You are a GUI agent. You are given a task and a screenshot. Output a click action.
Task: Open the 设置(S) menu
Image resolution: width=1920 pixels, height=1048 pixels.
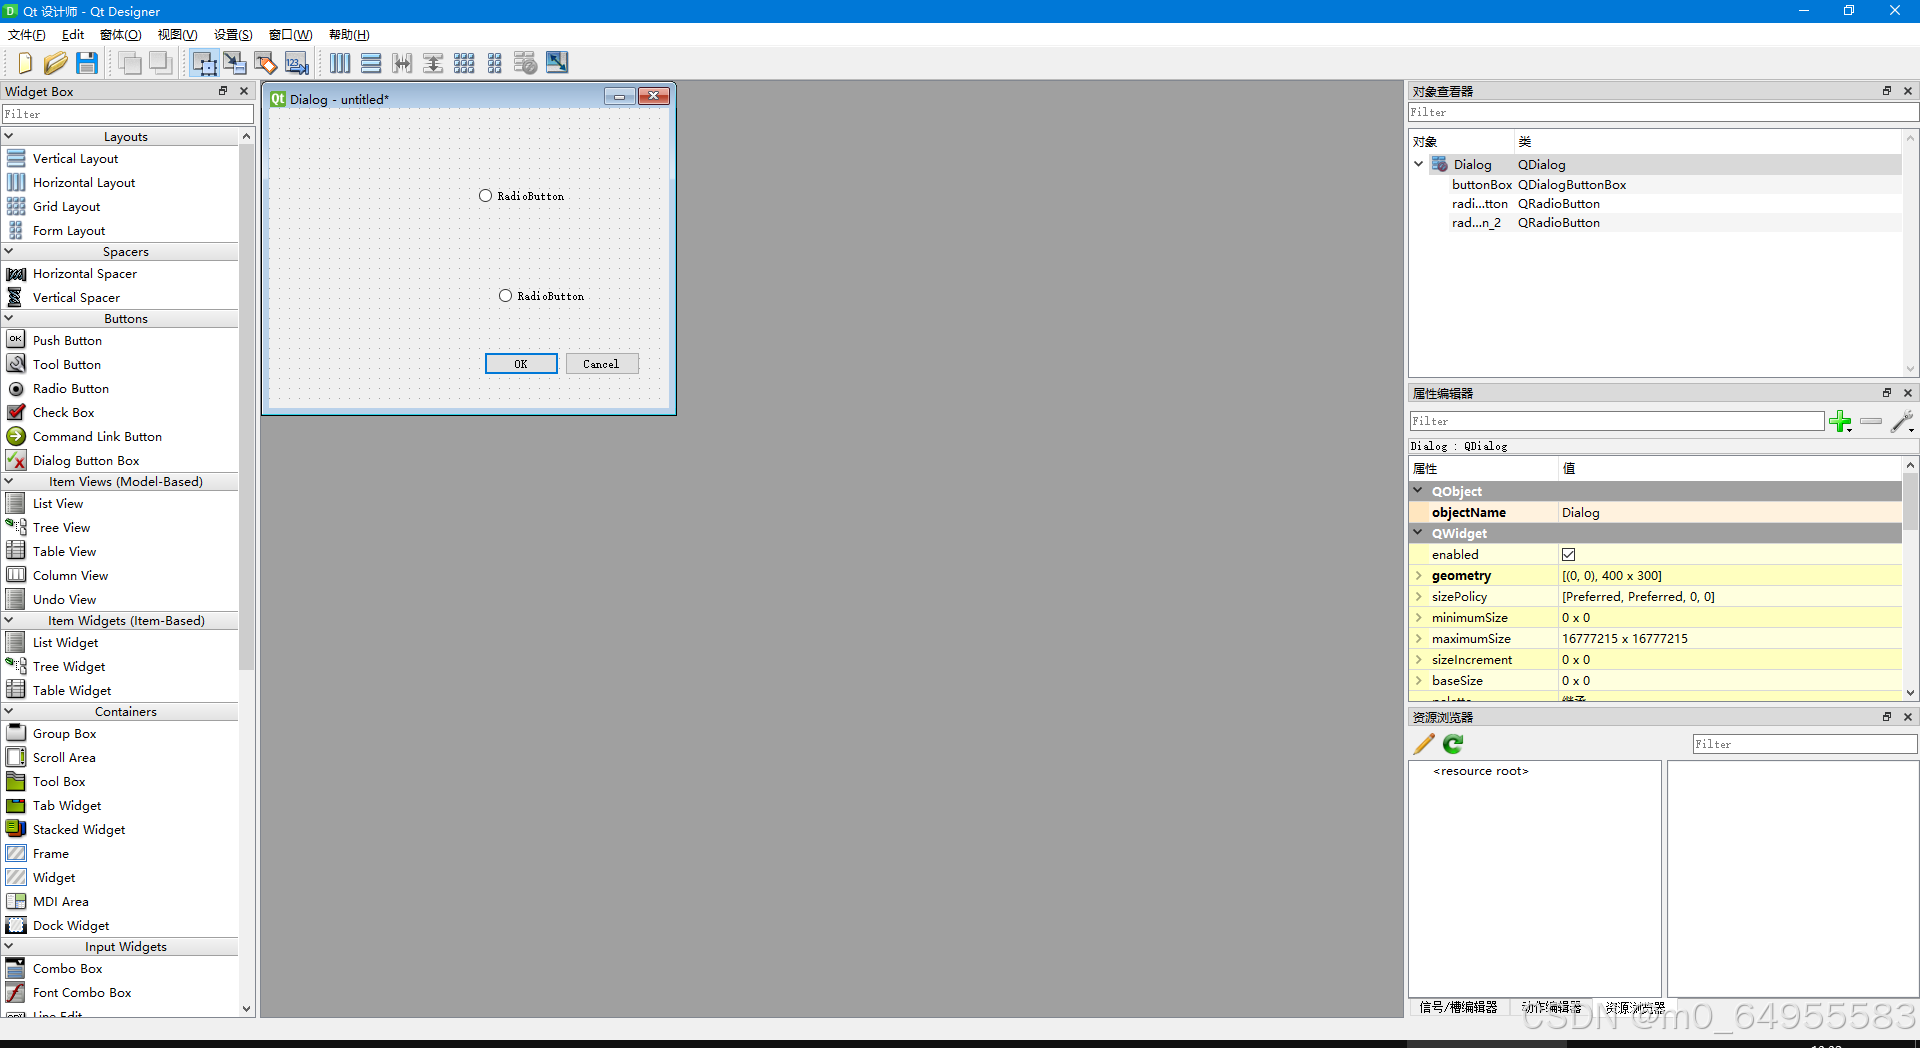233,34
